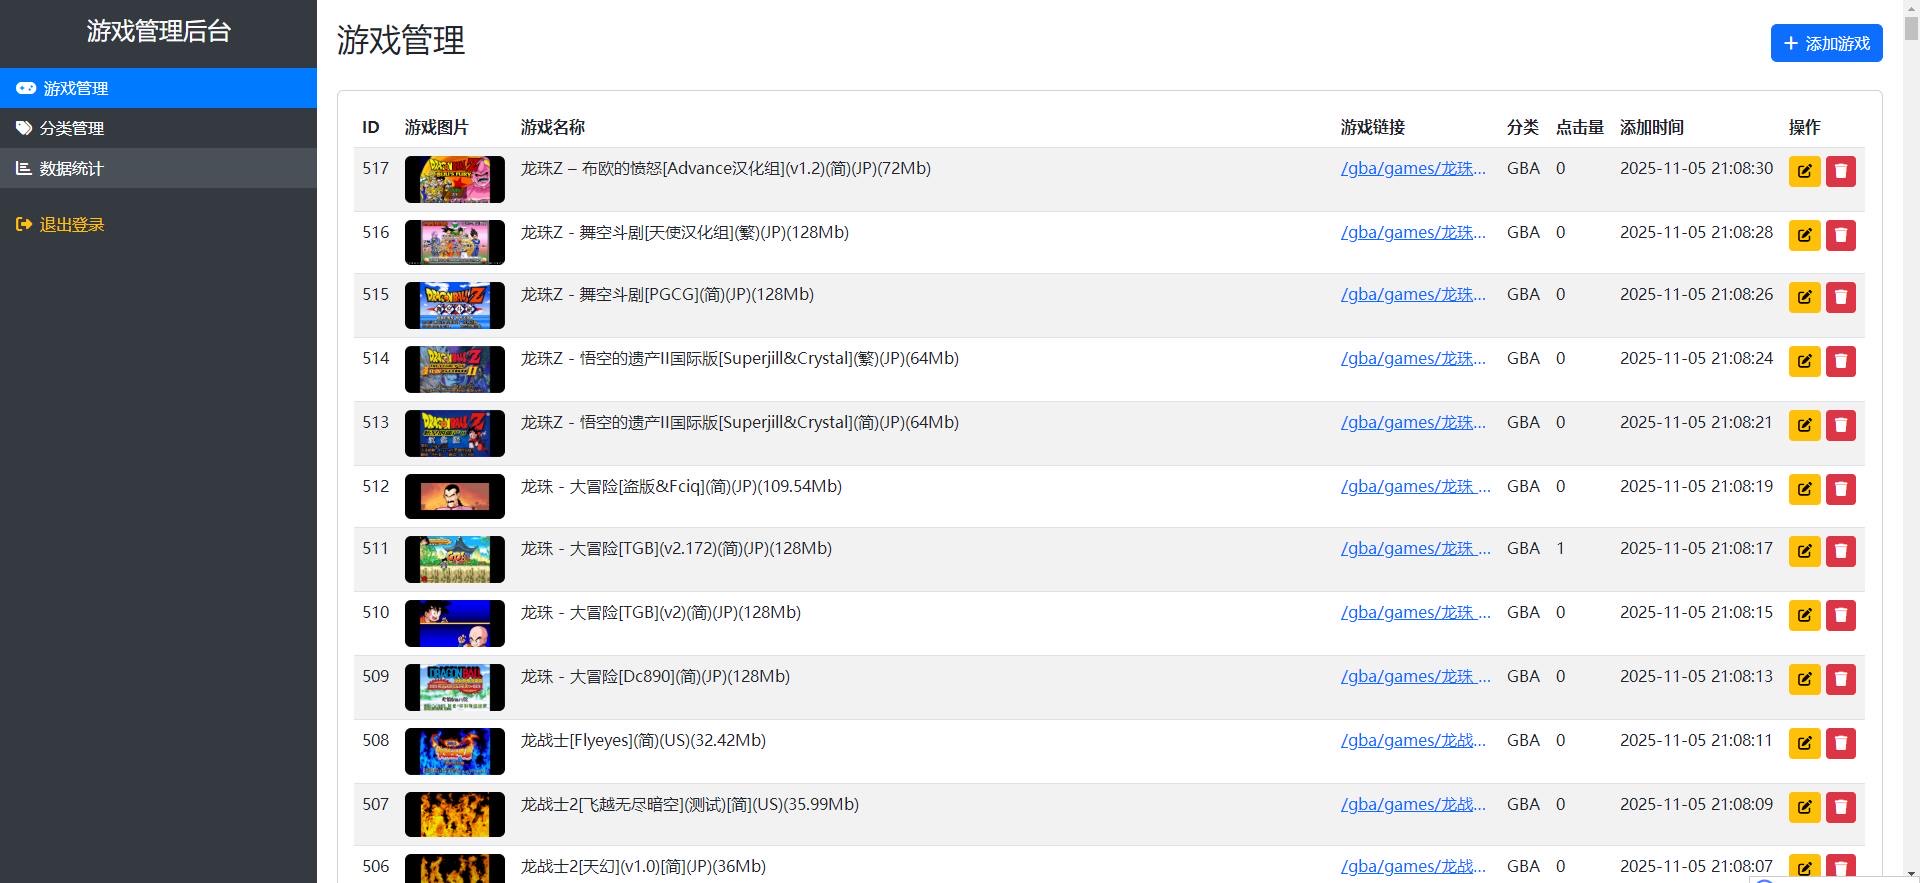This screenshot has height=883, width=1920.
Task: Click game name 龙珠 - 大冒险[Dc890]
Action: pyautogui.click(x=655, y=676)
